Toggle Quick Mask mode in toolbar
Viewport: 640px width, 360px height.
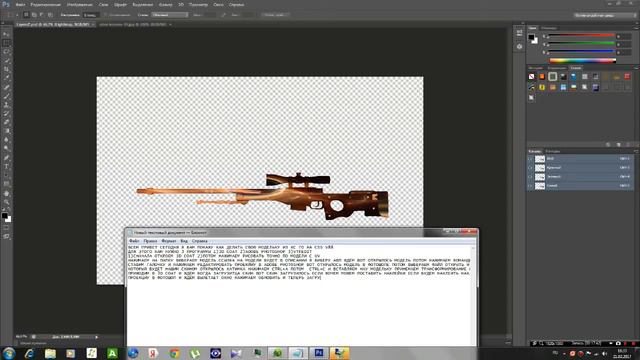coord(6,228)
